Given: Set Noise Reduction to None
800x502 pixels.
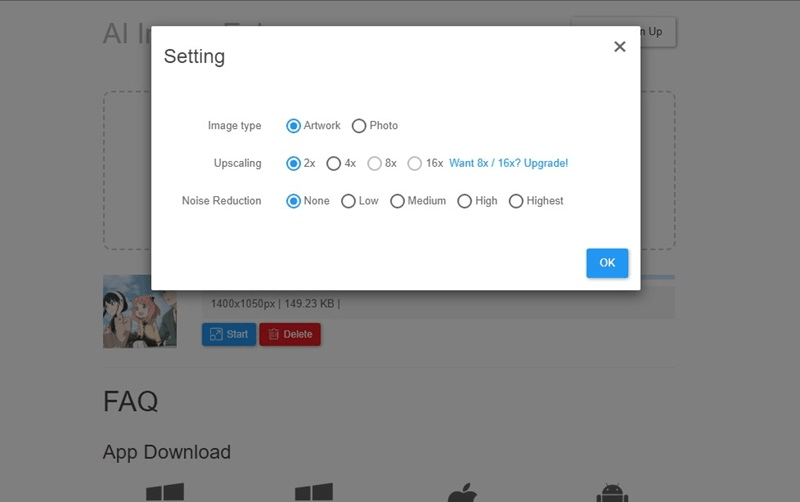Looking at the screenshot, I should pos(294,201).
